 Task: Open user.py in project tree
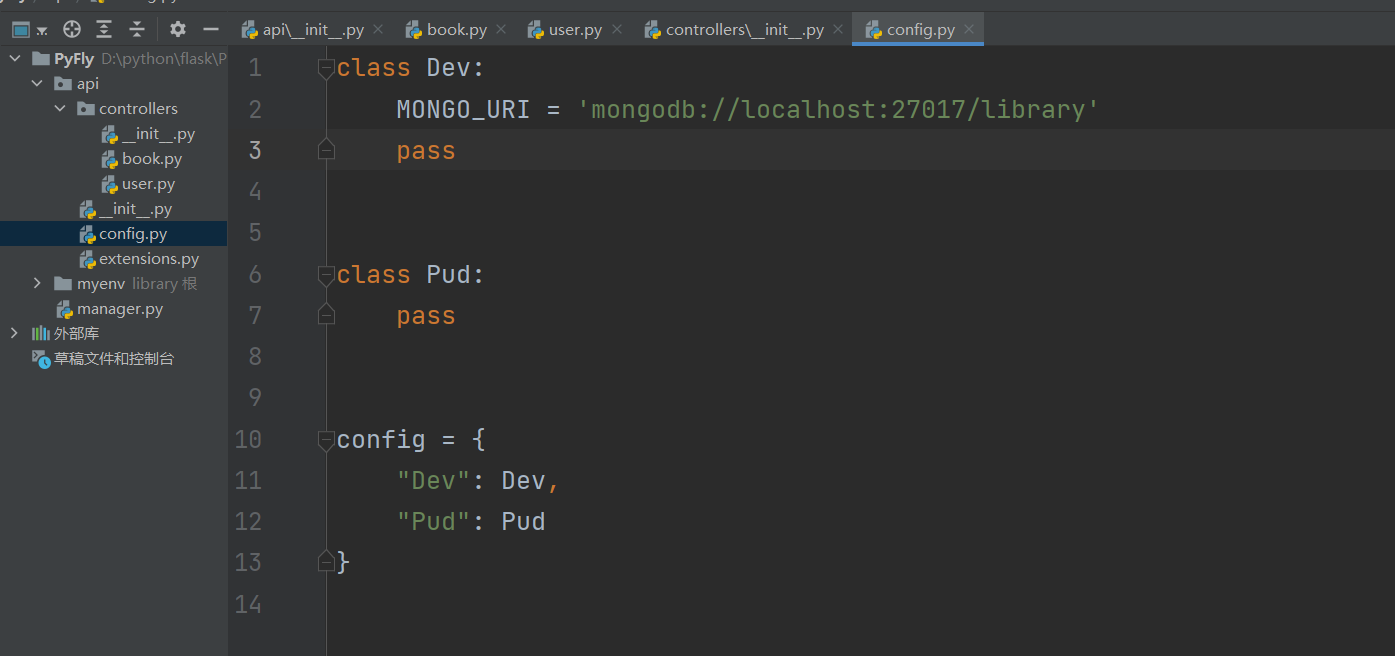[149, 184]
